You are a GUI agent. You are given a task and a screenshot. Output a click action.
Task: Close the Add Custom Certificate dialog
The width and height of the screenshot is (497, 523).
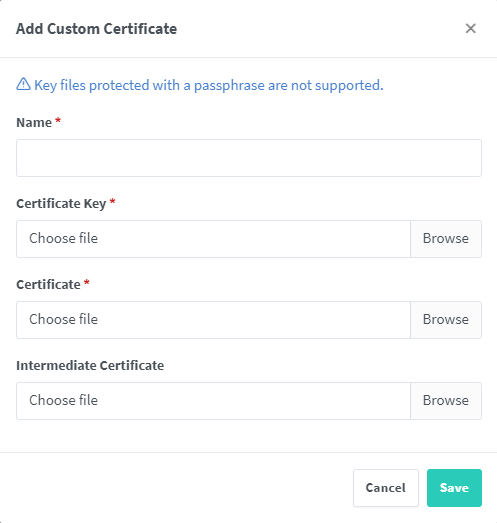pos(470,29)
